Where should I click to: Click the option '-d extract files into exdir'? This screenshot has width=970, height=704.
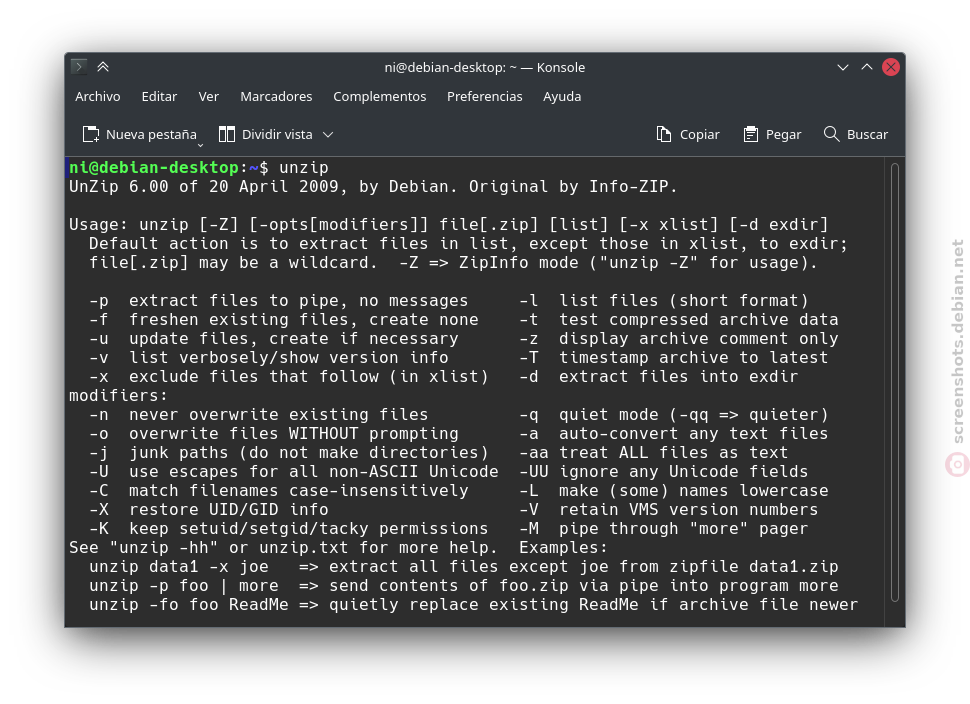(x=659, y=377)
